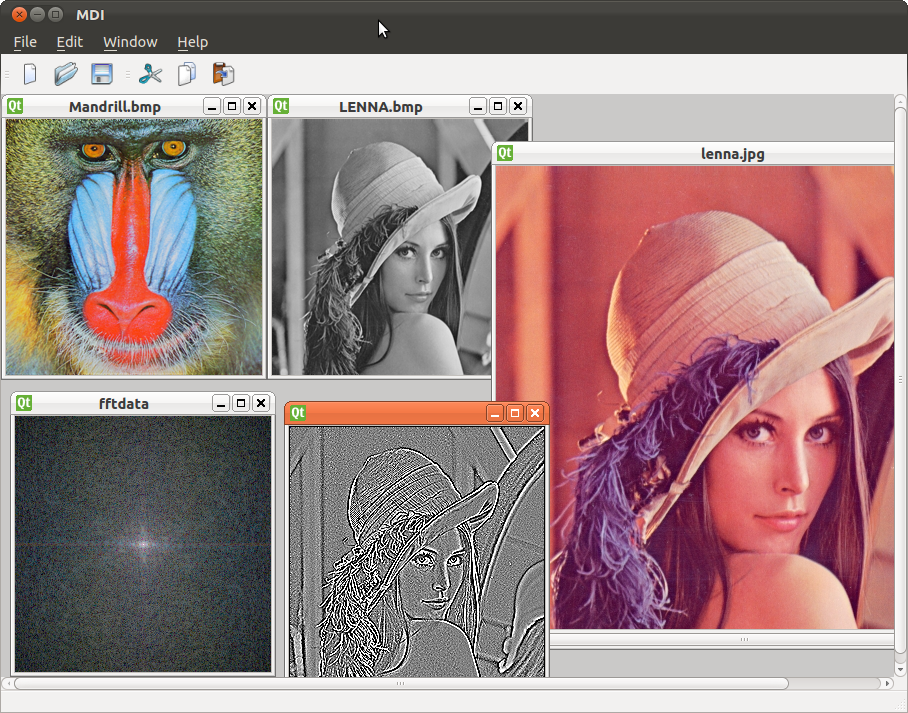Close the LENNA.bmp subwindow
908x713 pixels.
518,107
